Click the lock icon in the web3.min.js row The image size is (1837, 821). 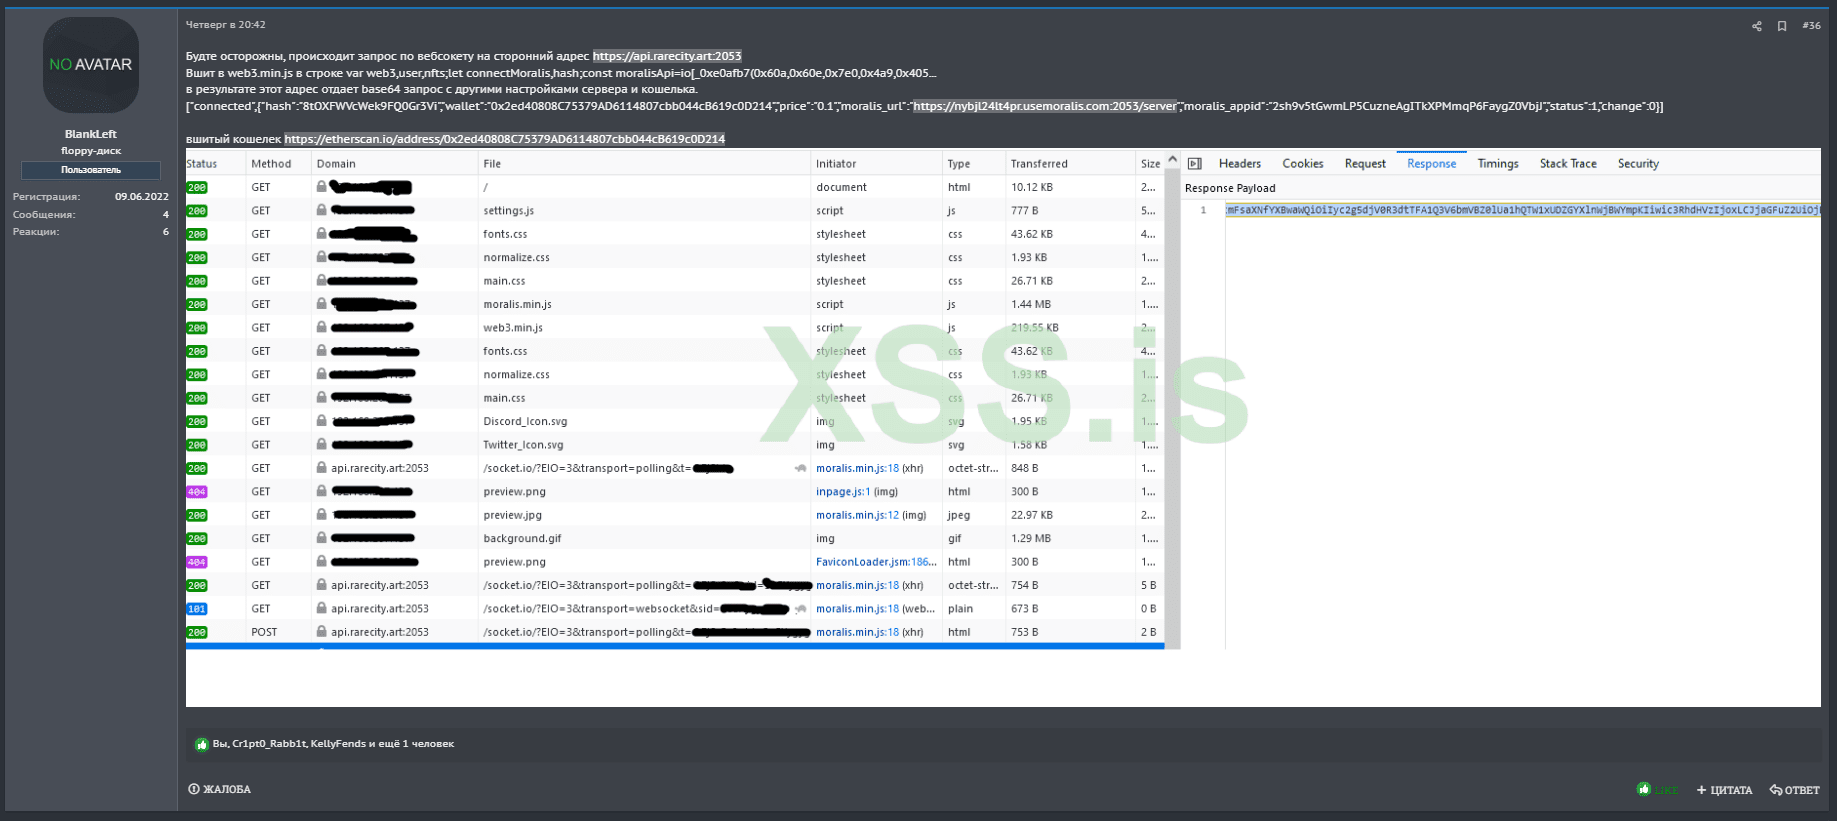pos(321,328)
